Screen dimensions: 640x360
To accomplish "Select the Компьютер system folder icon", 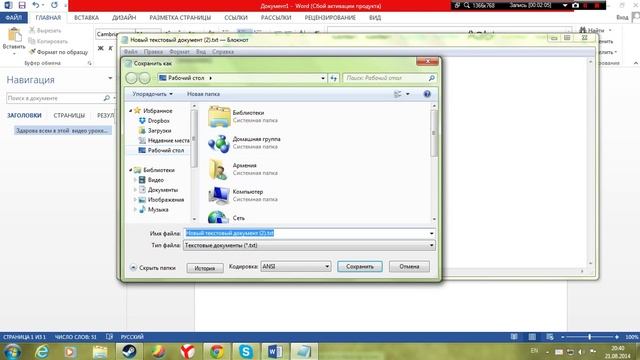I will (x=219, y=196).
